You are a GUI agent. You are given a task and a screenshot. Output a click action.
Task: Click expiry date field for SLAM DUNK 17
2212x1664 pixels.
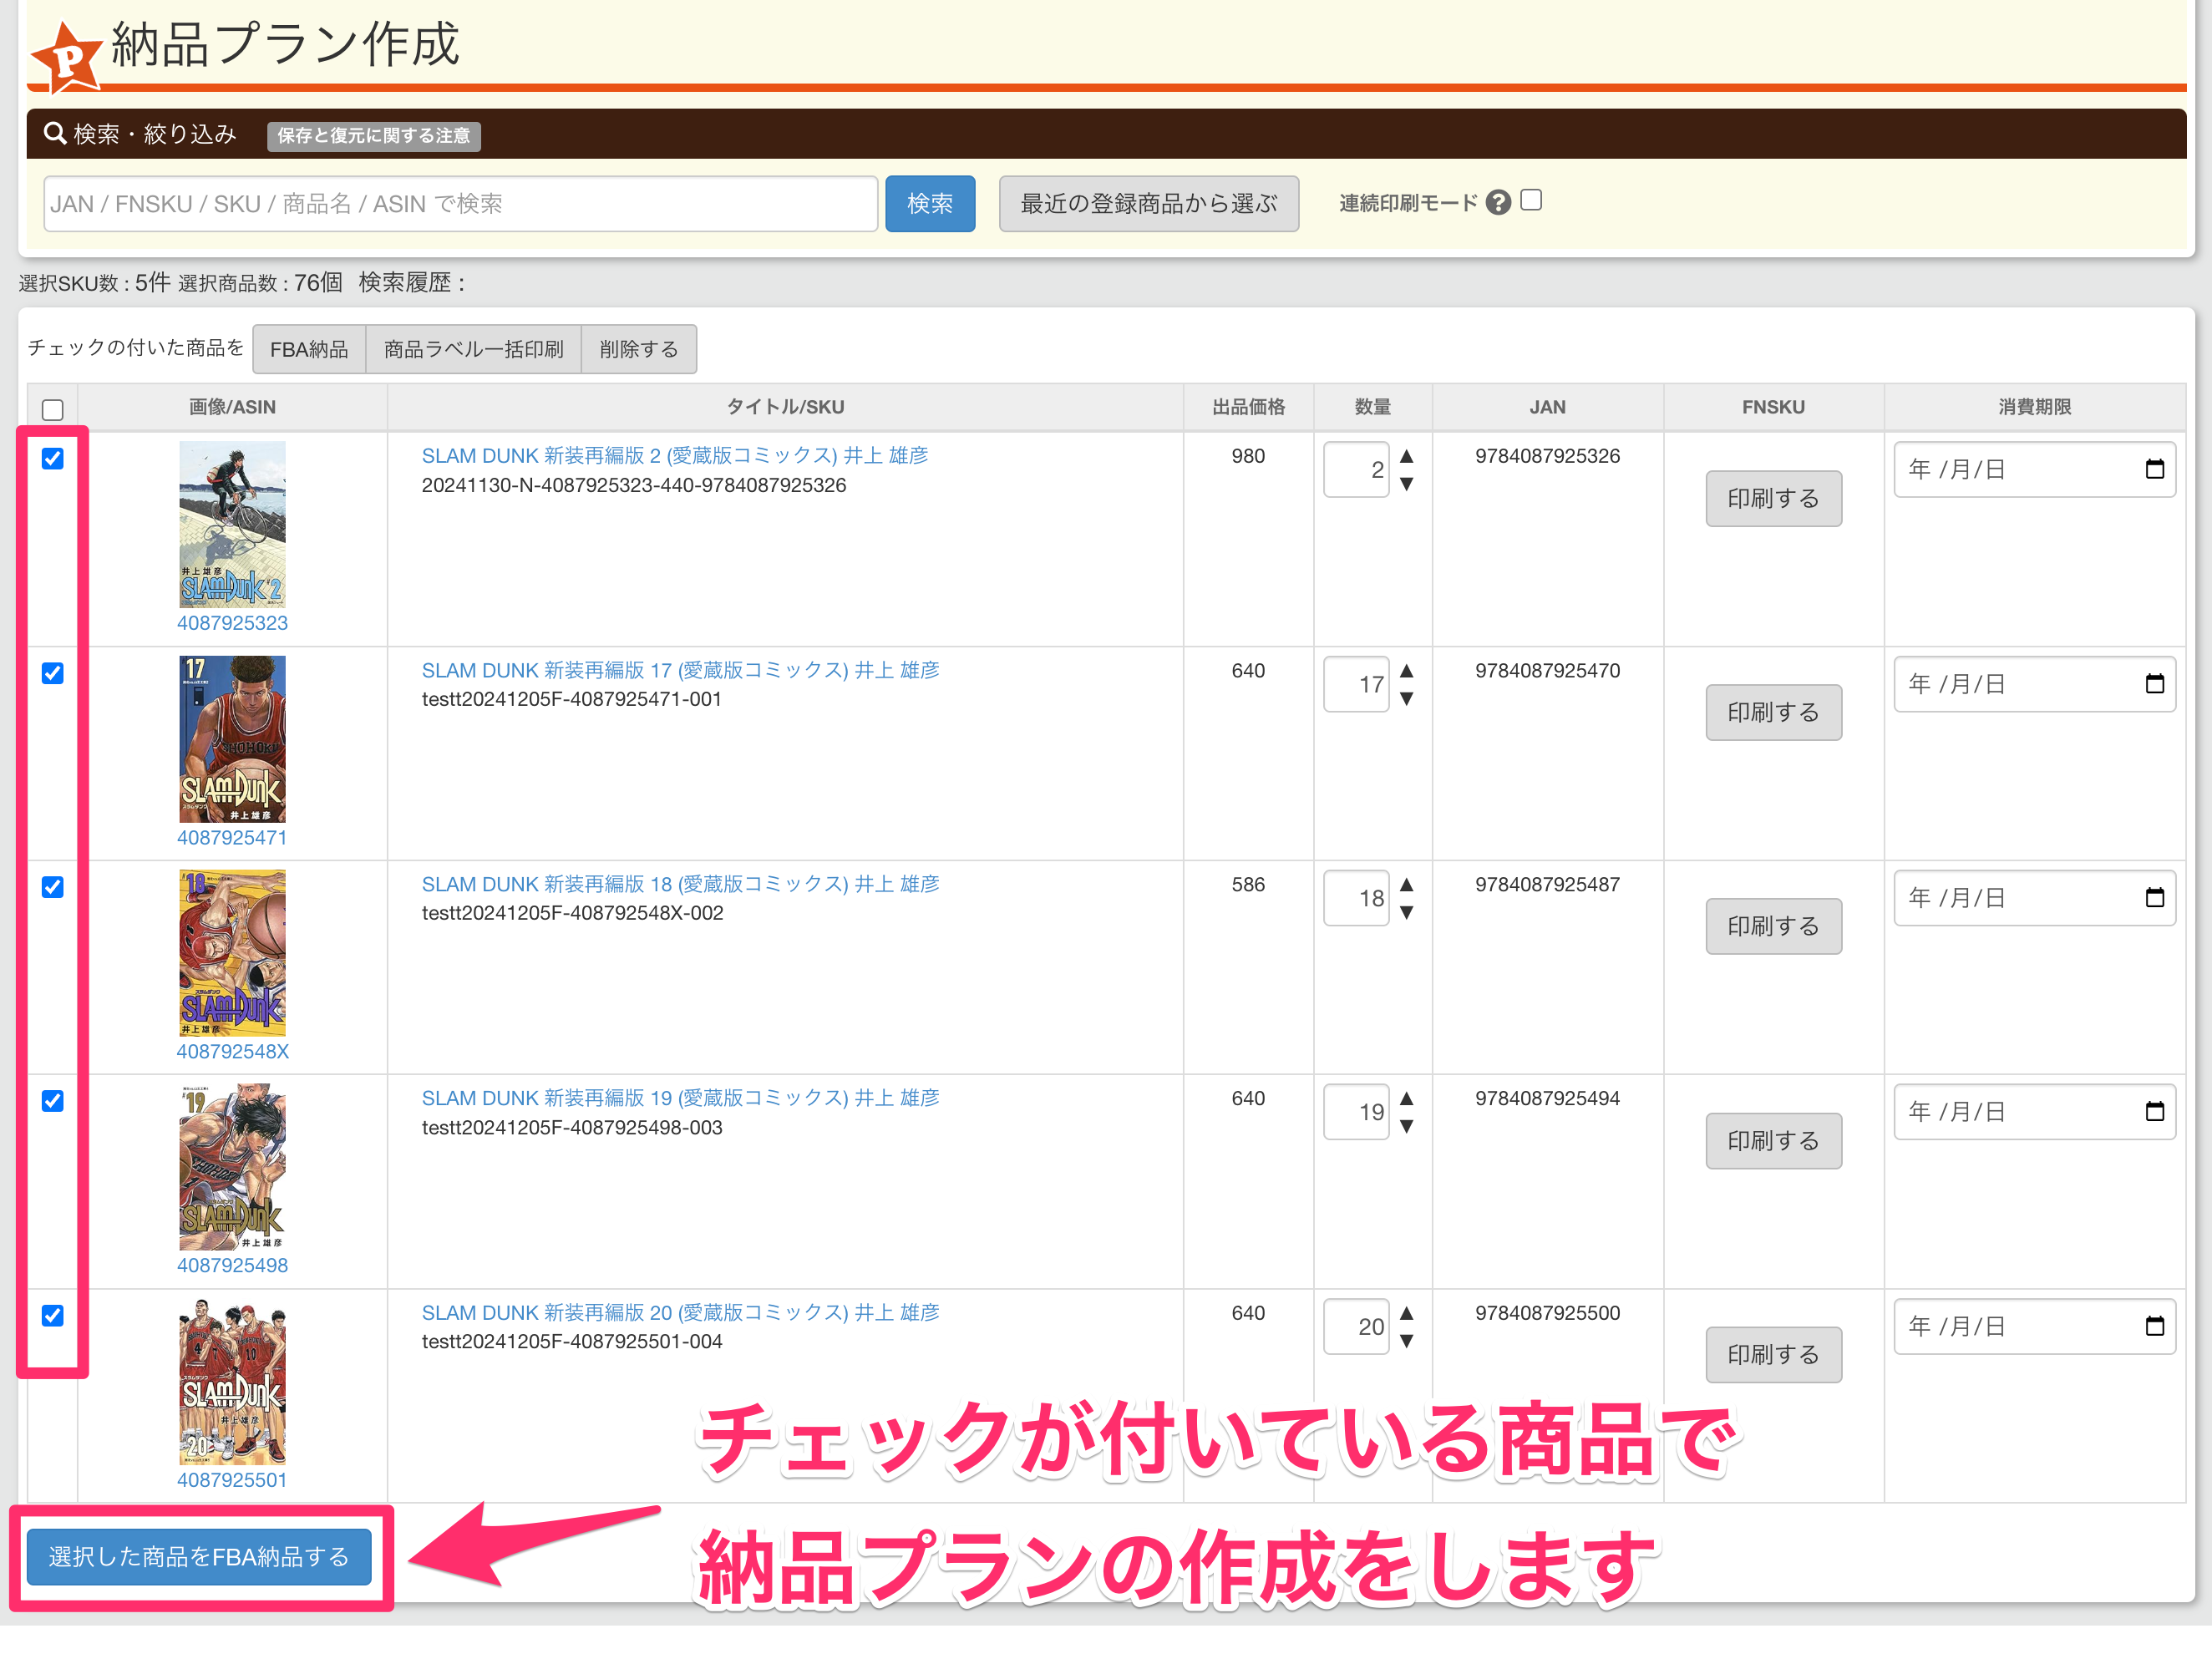point(2034,684)
